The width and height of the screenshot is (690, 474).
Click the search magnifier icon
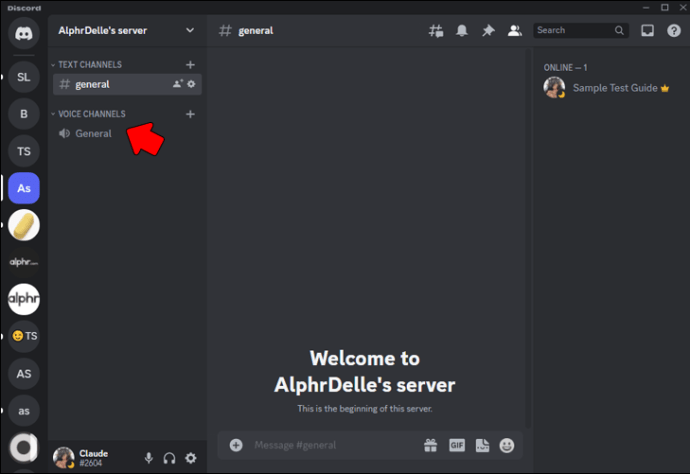pyautogui.click(x=619, y=30)
